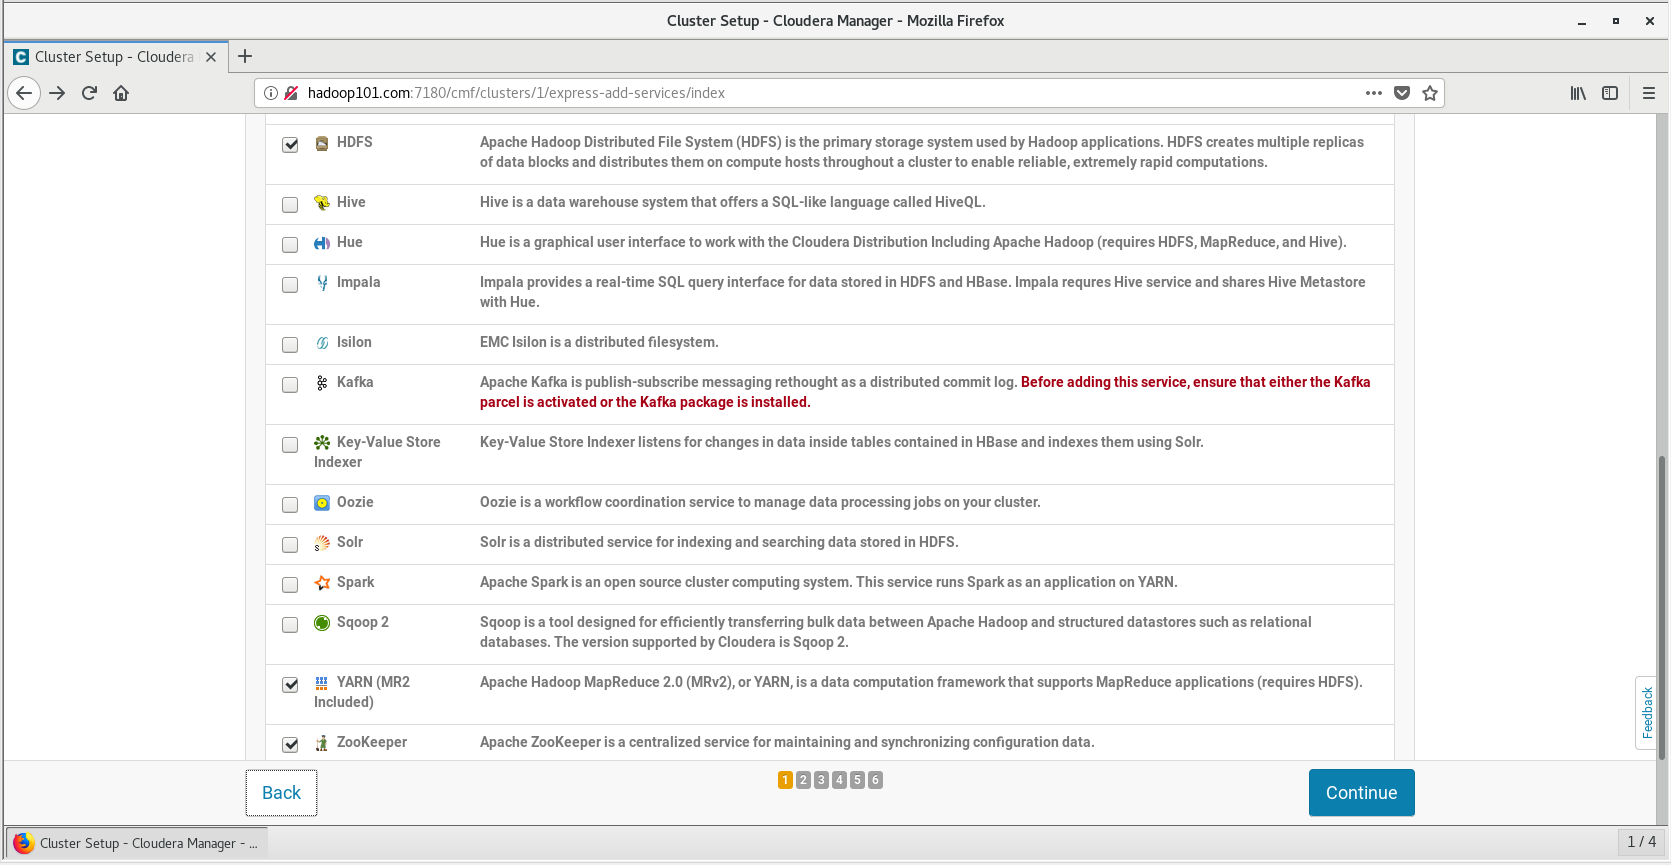The height and width of the screenshot is (865, 1671).
Task: Reload the current page
Action: 89,93
